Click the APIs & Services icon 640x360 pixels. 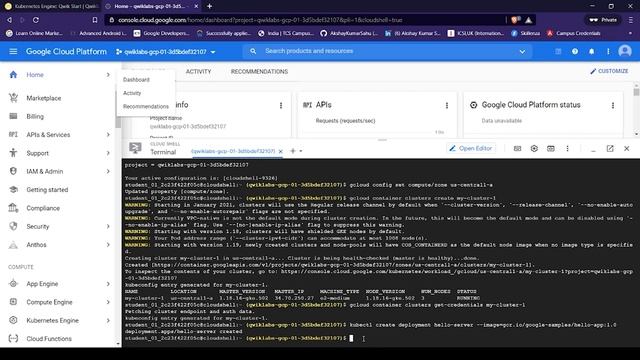pos(13,135)
